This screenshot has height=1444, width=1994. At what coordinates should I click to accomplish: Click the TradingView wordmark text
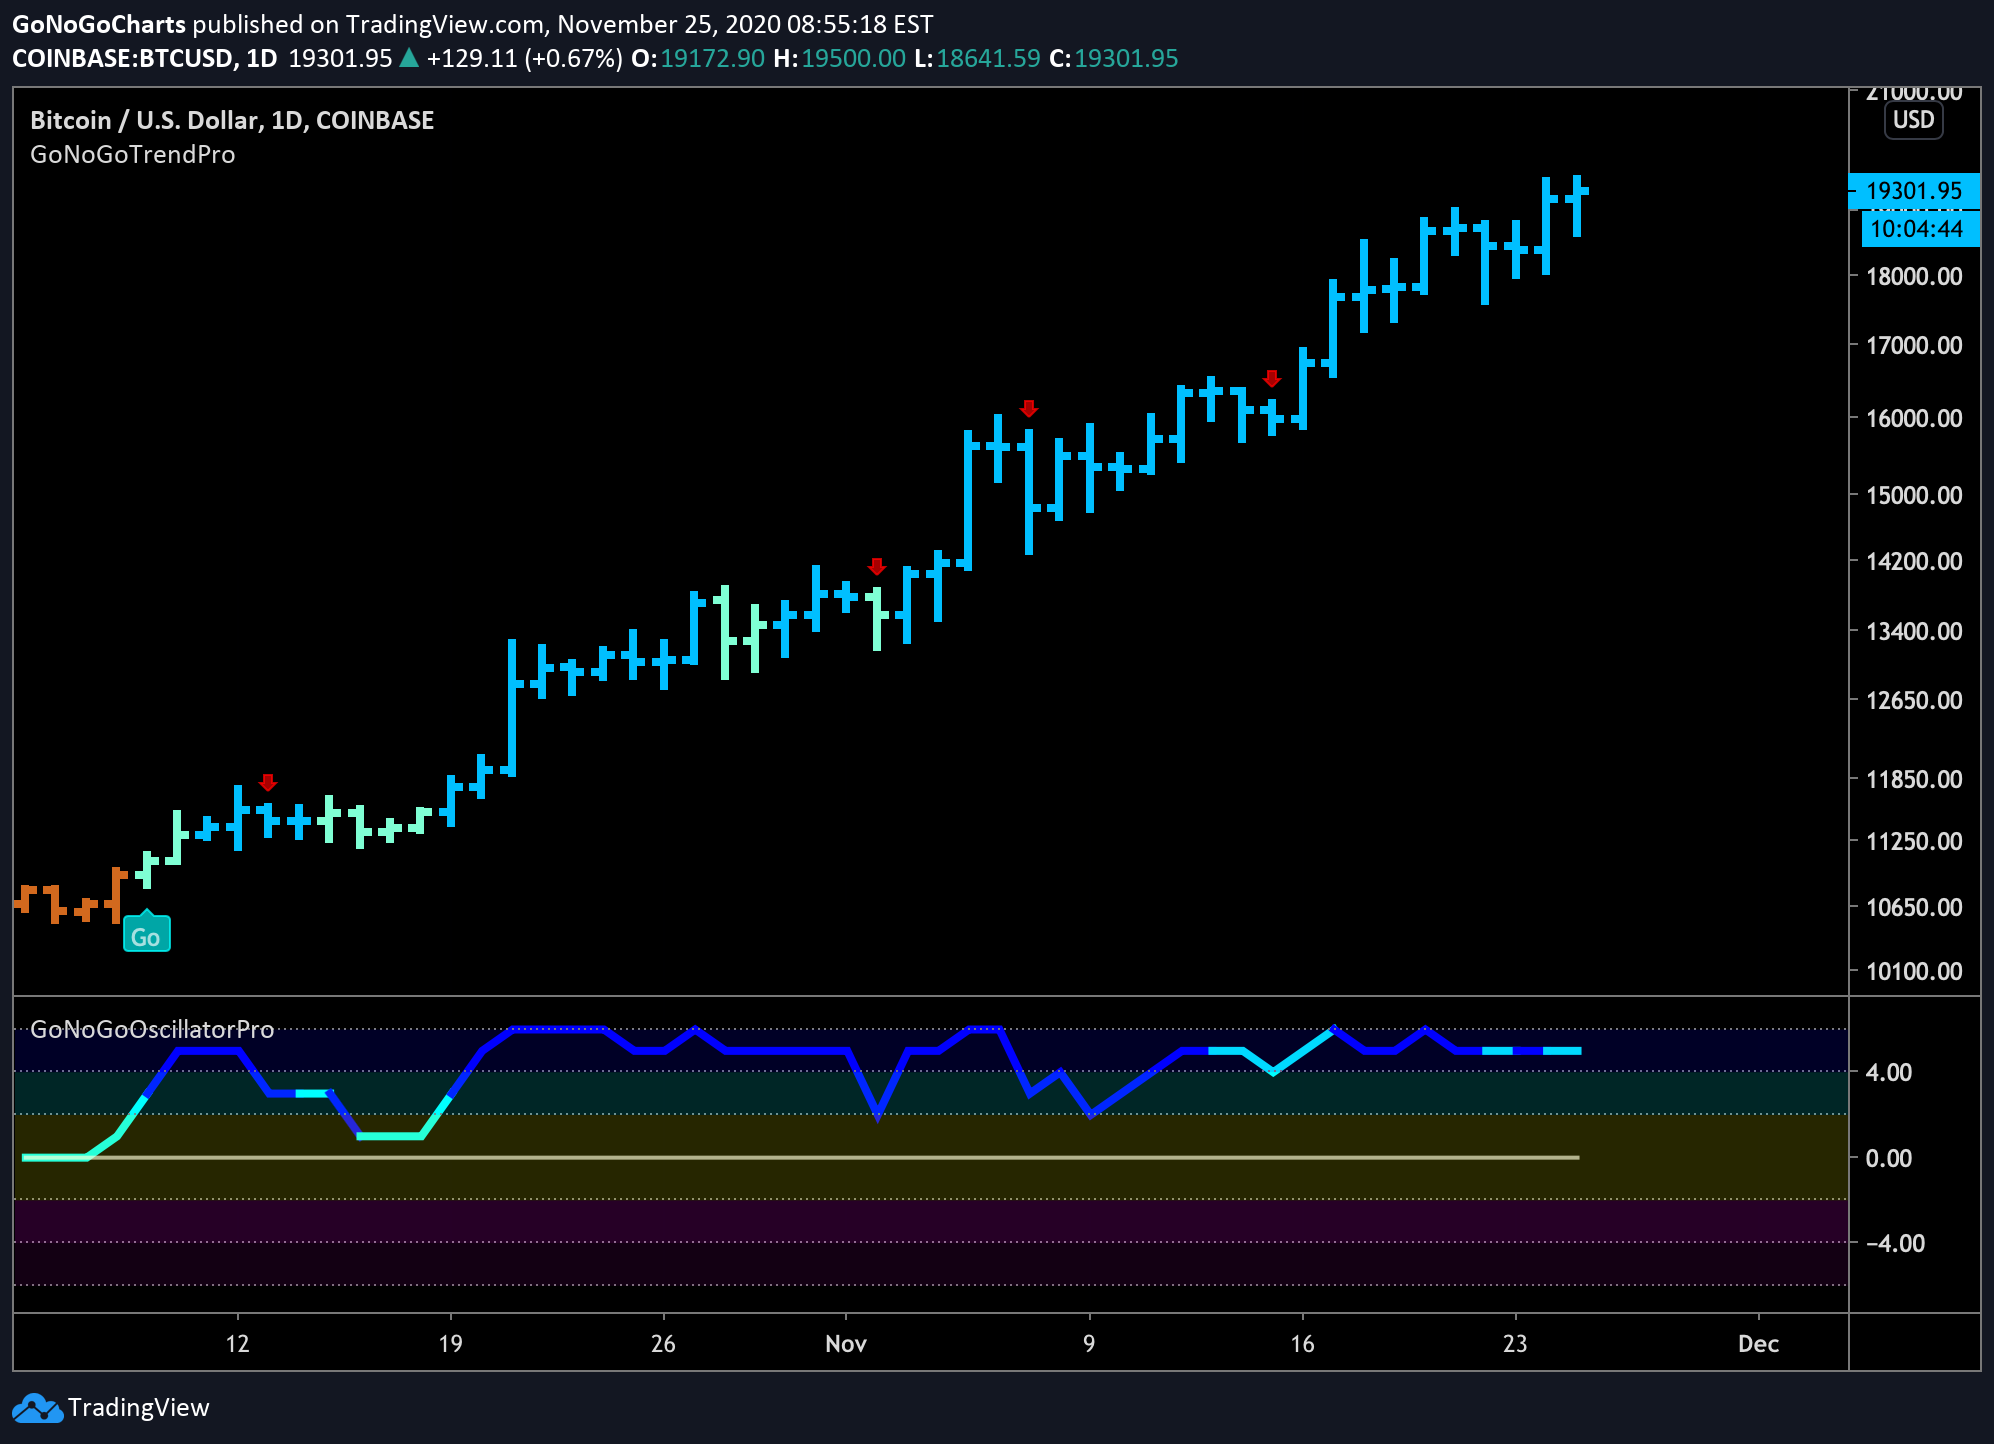tap(139, 1408)
